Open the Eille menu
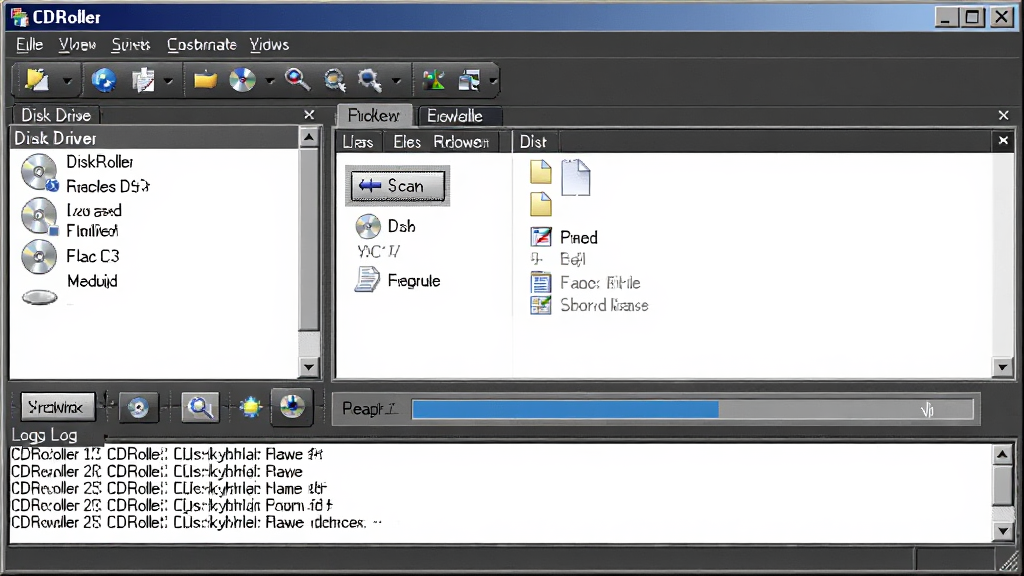Image resolution: width=1024 pixels, height=576 pixels. (29, 44)
